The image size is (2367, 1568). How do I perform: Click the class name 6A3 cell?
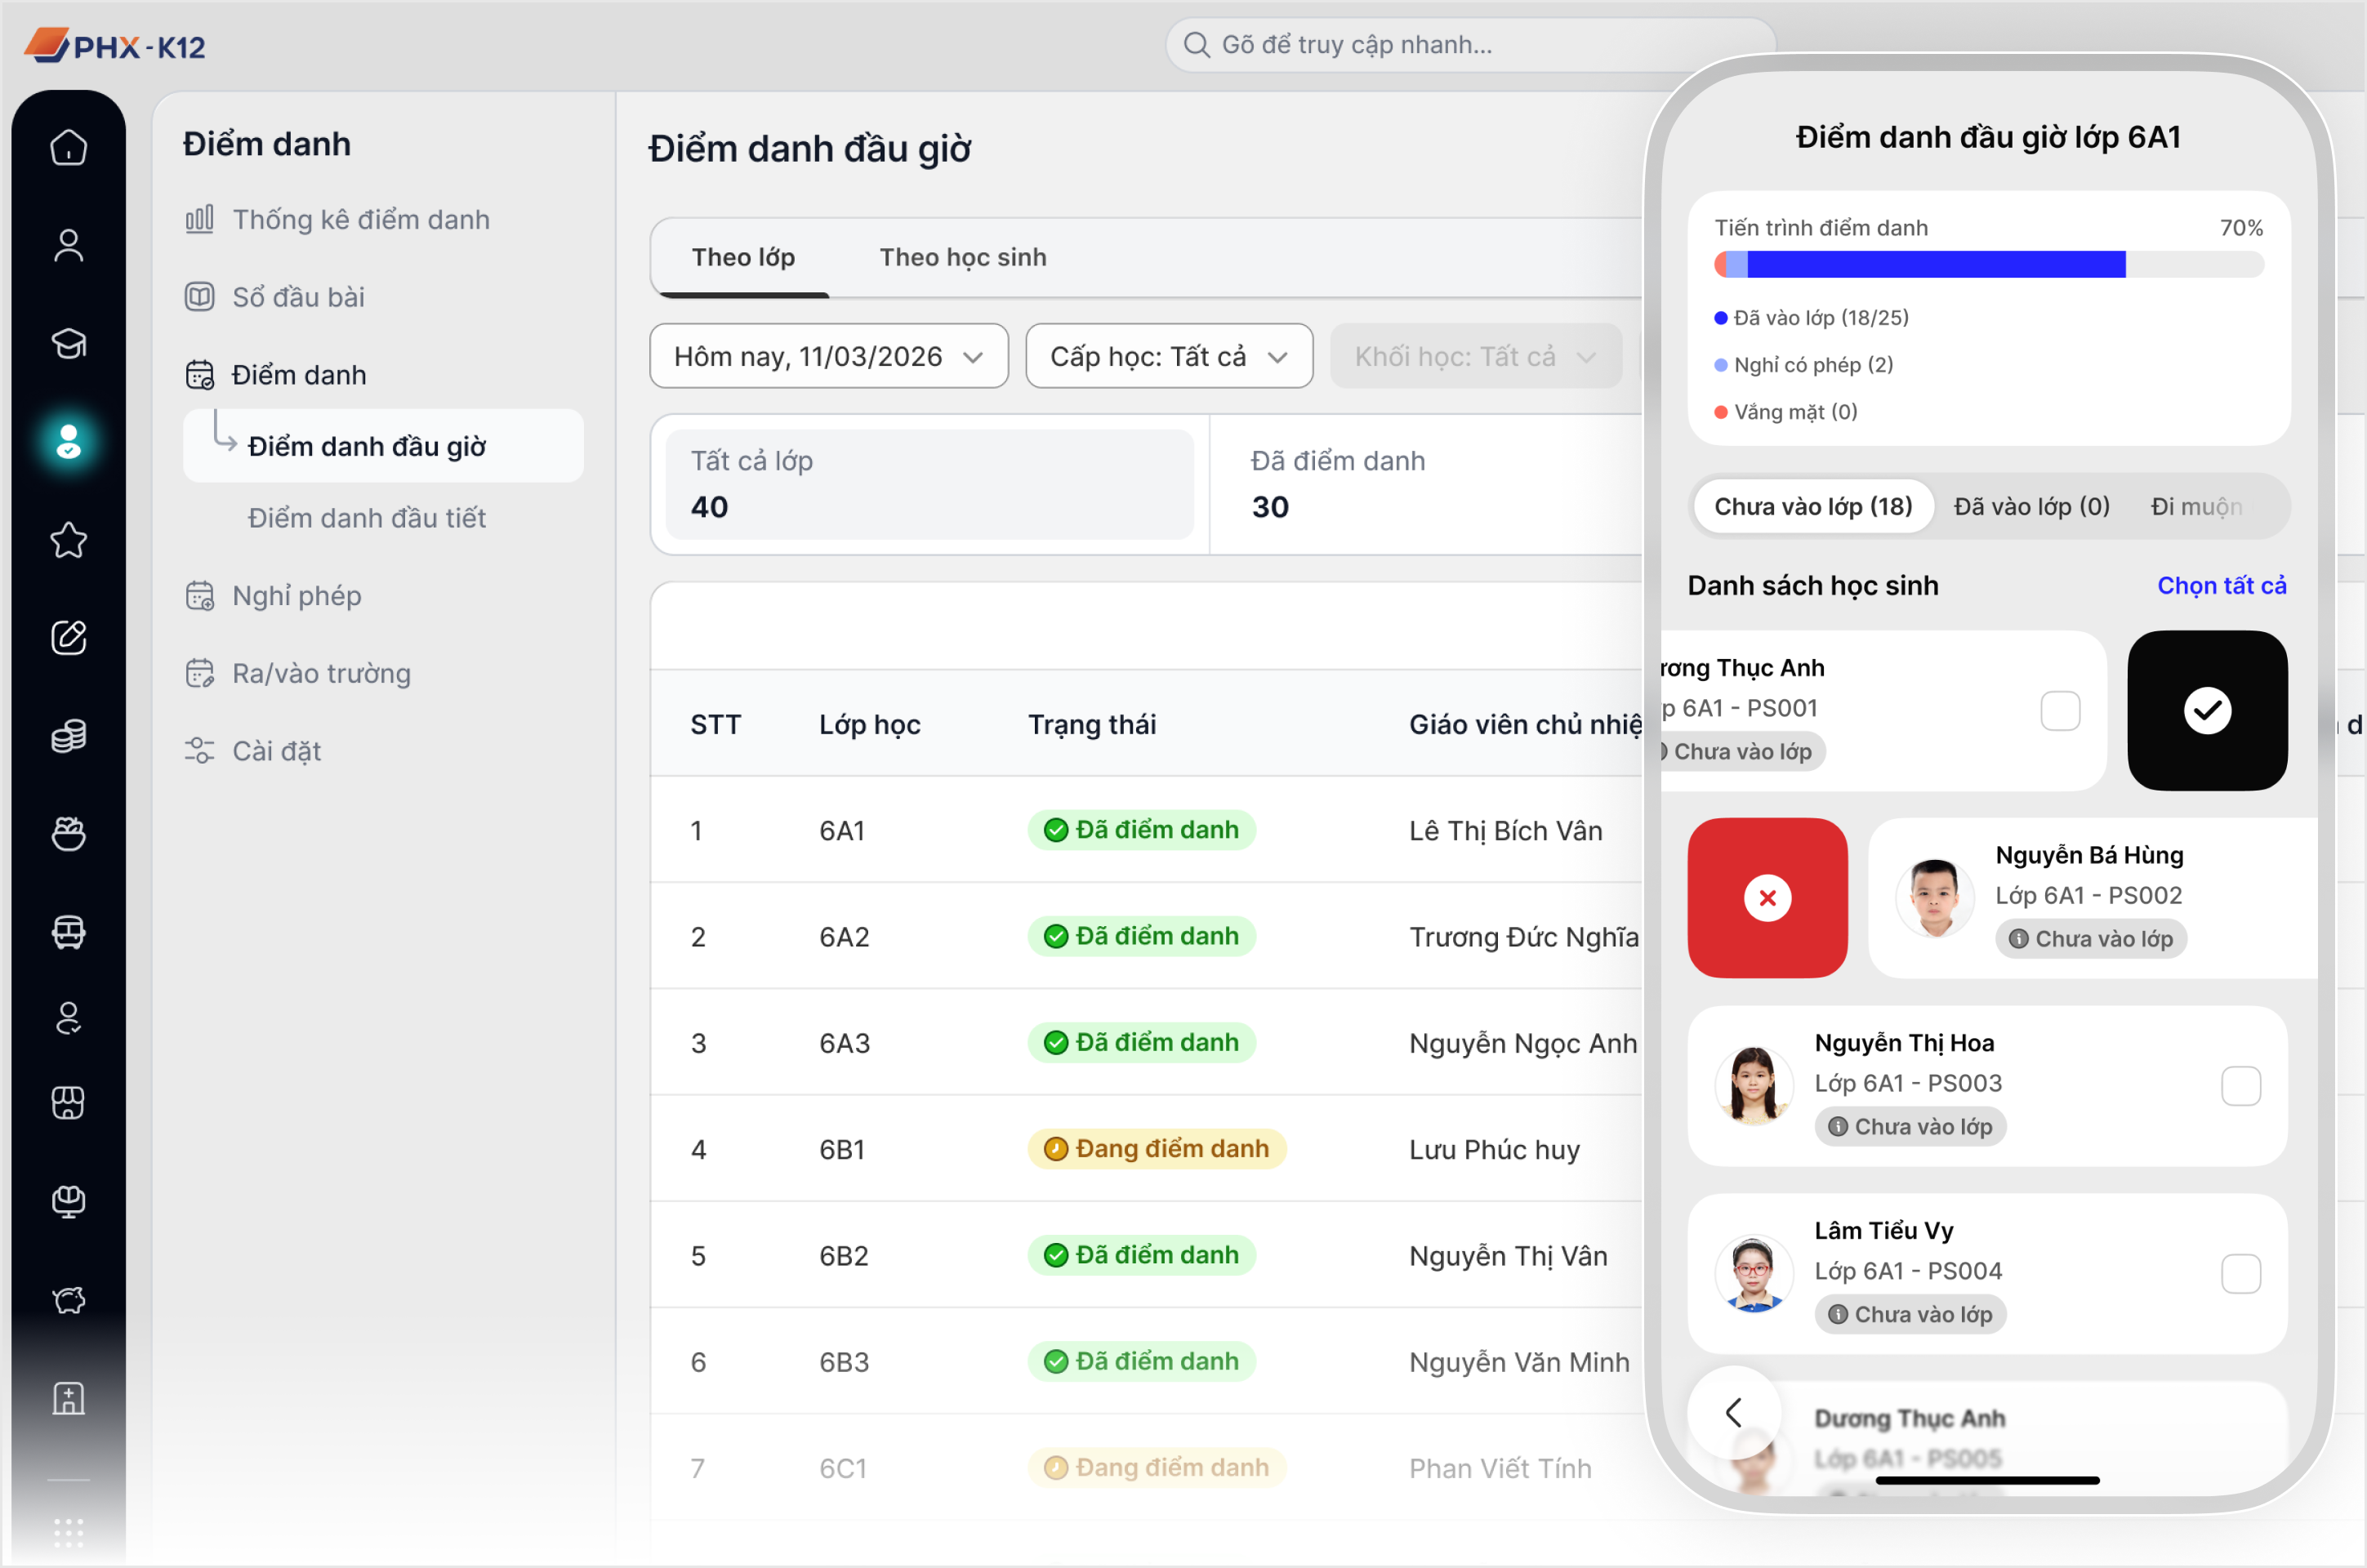pos(845,1043)
